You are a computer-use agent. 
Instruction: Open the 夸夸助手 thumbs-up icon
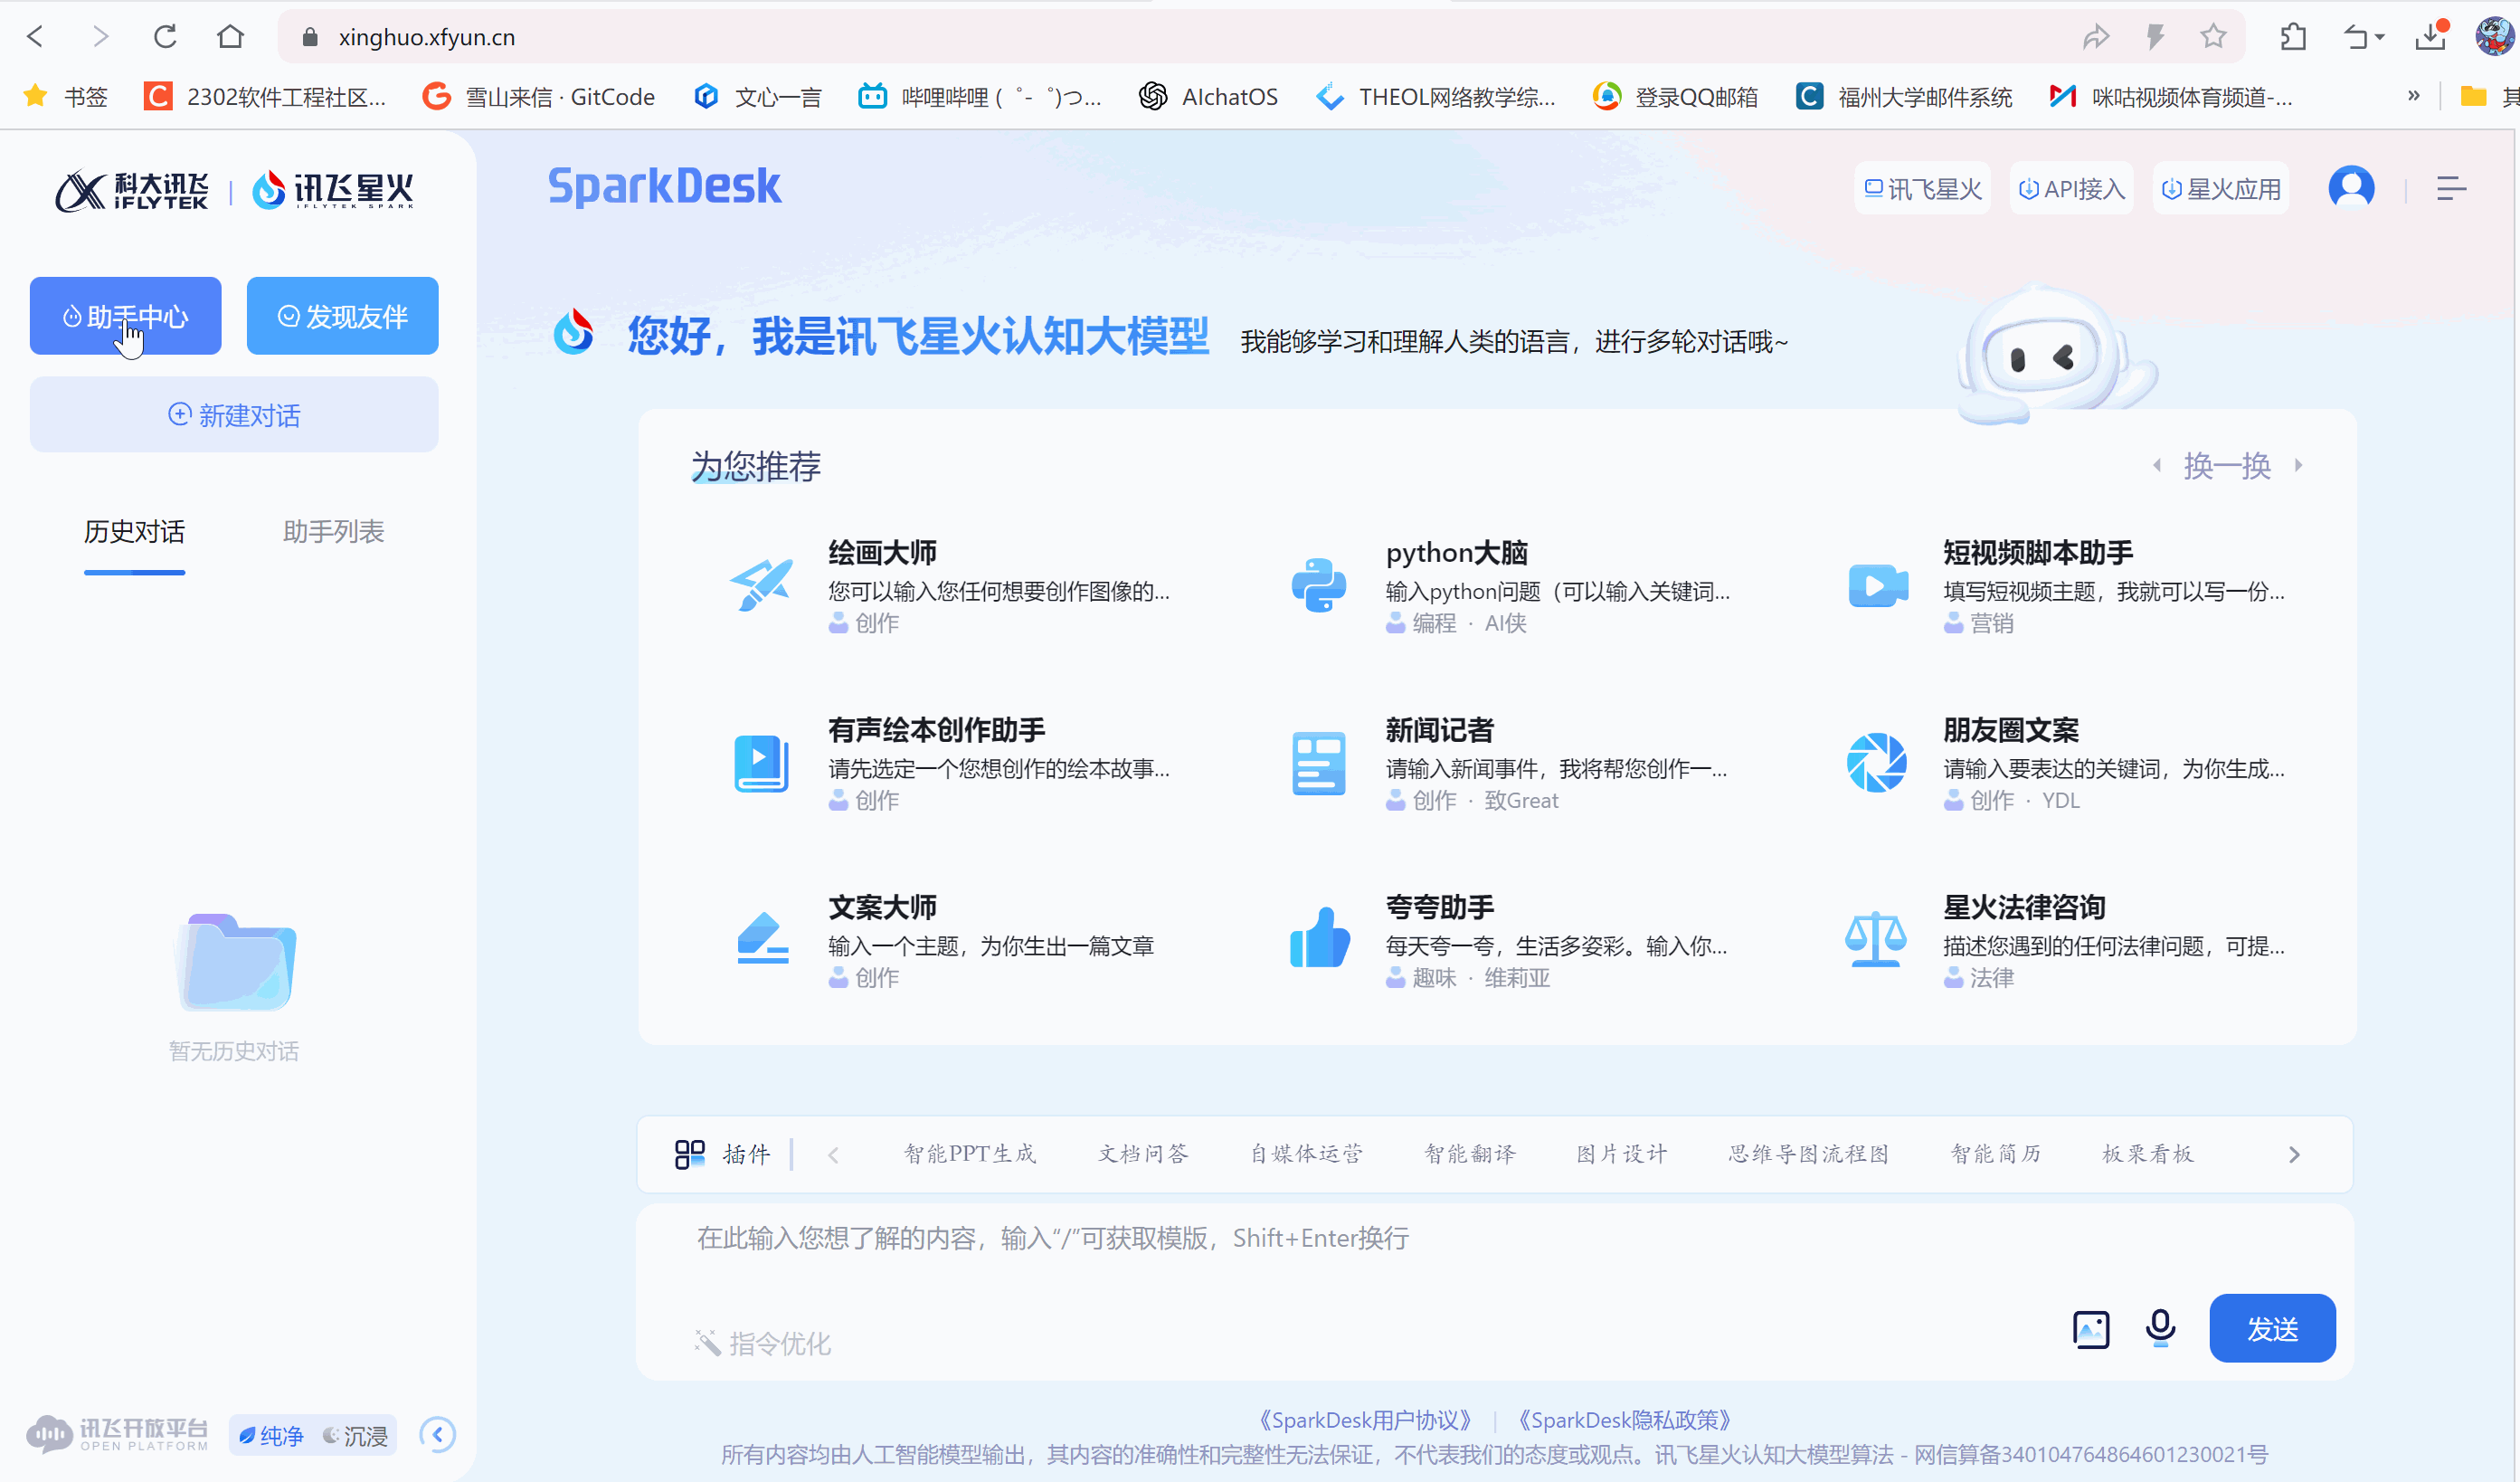(1319, 938)
